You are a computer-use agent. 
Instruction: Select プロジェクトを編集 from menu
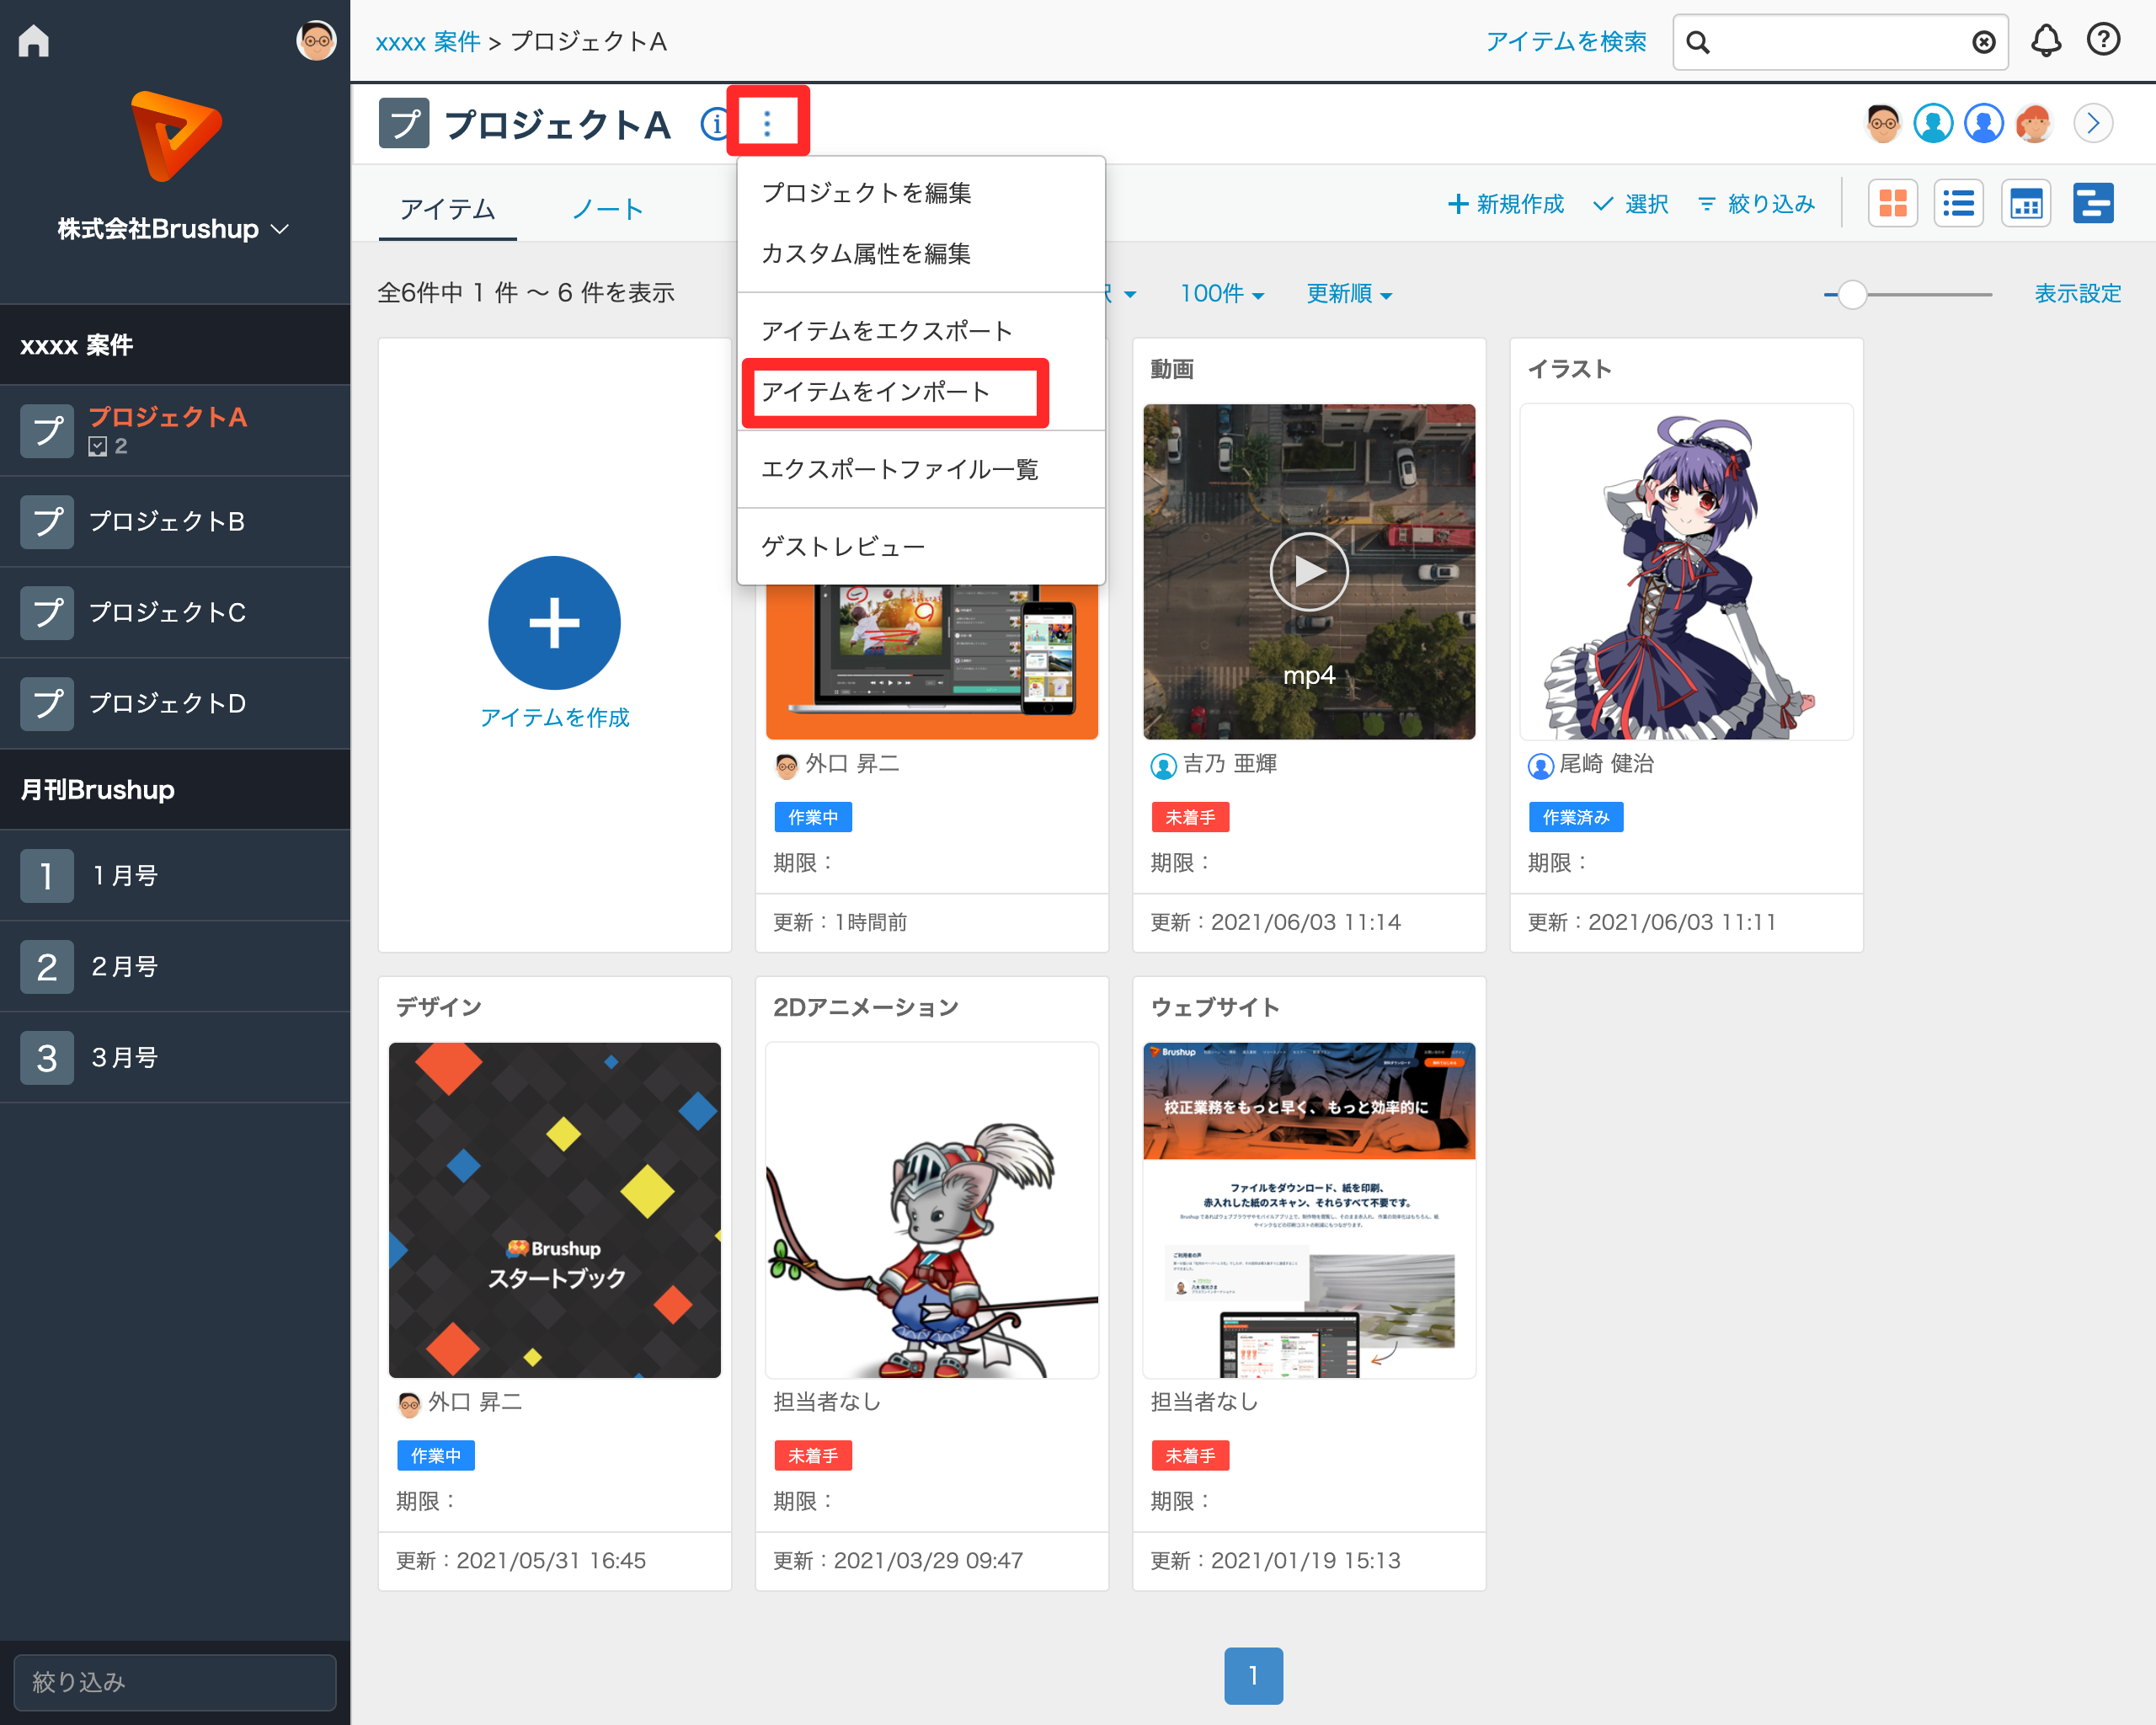click(921, 193)
